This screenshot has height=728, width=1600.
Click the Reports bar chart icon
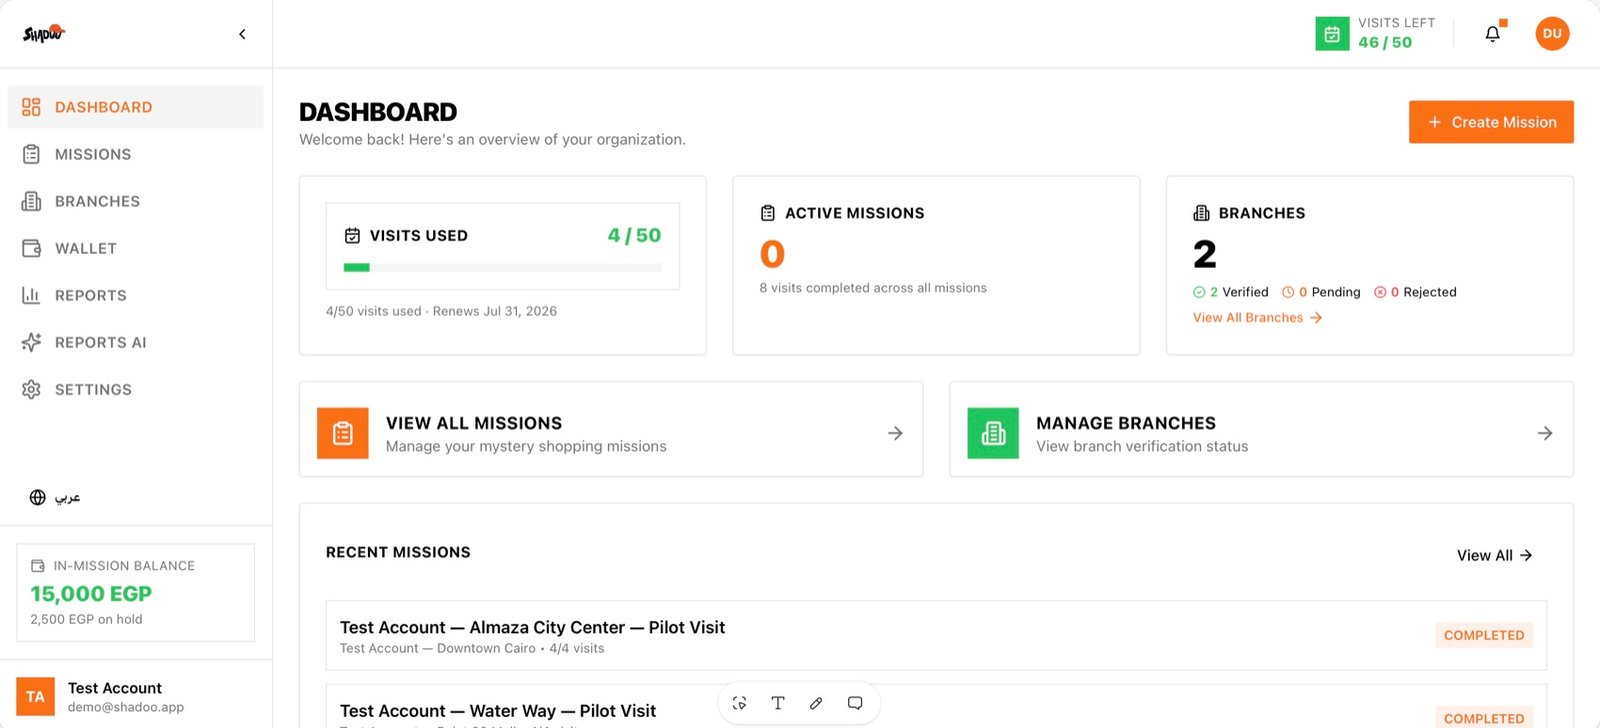coord(31,295)
